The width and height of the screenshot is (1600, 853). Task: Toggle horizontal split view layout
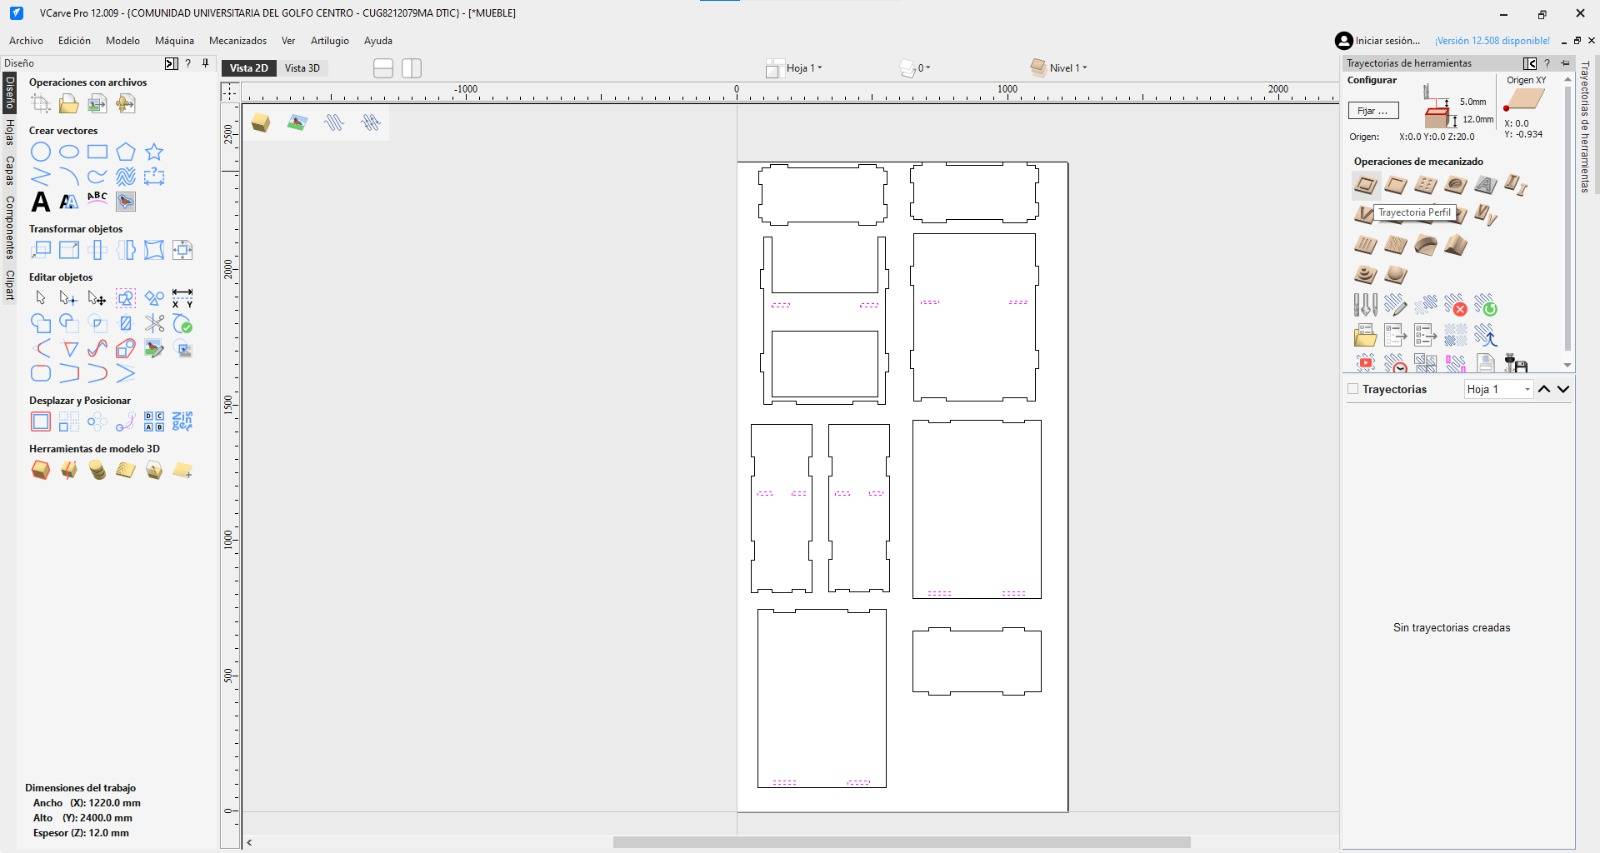click(x=383, y=68)
